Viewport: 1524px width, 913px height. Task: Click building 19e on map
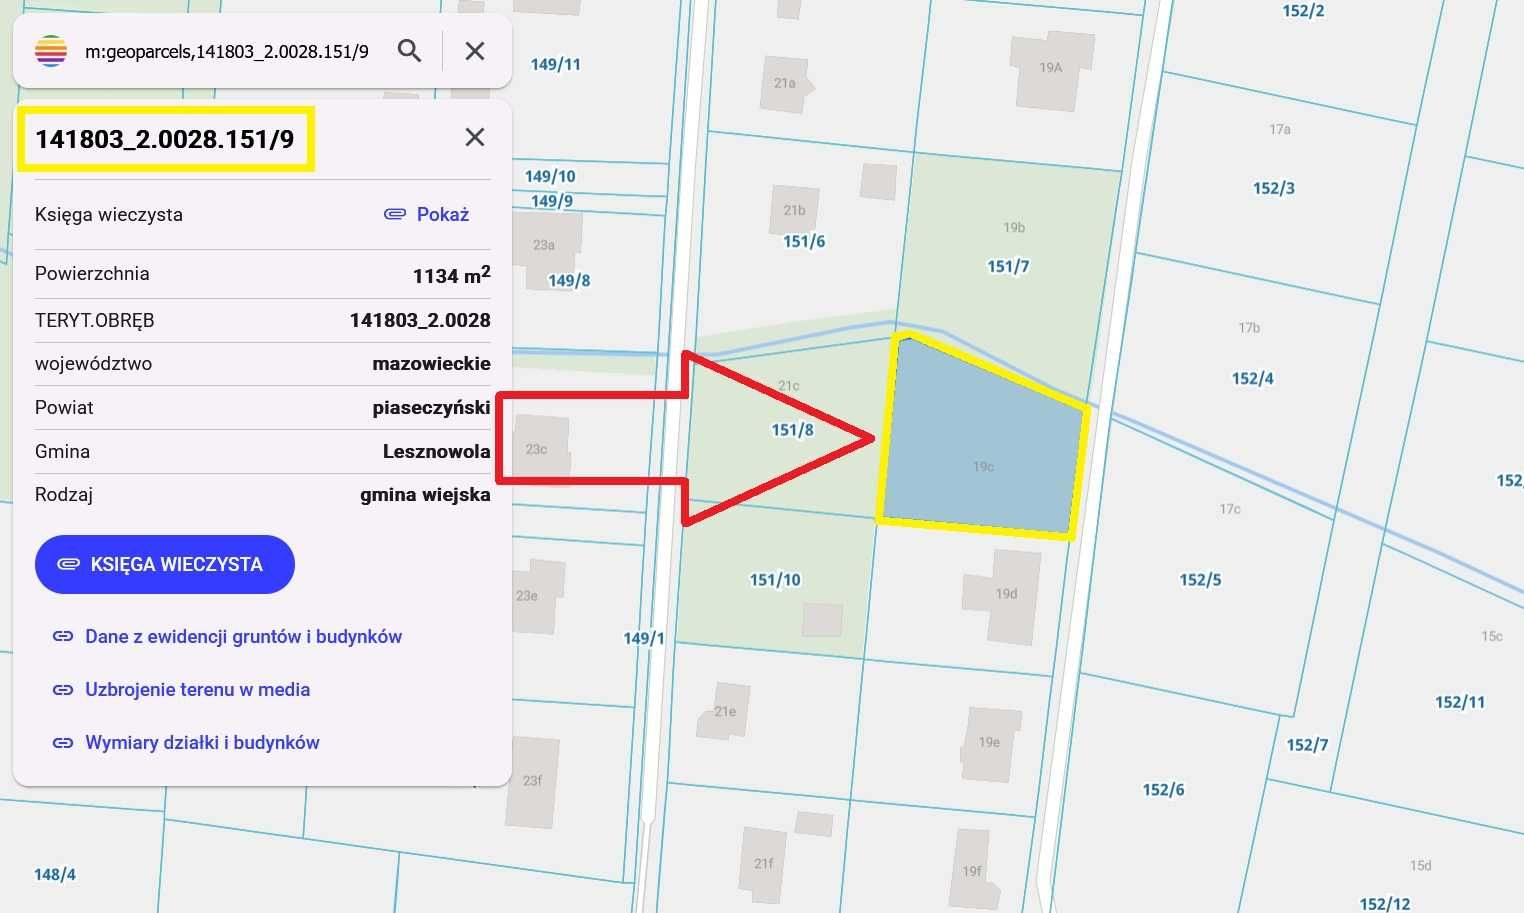click(x=991, y=743)
